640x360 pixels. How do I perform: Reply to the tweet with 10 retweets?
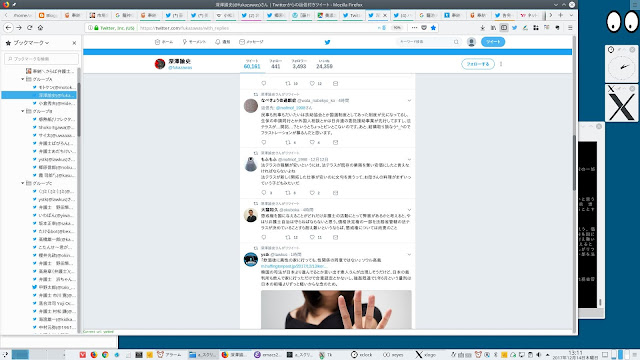pos(264,83)
